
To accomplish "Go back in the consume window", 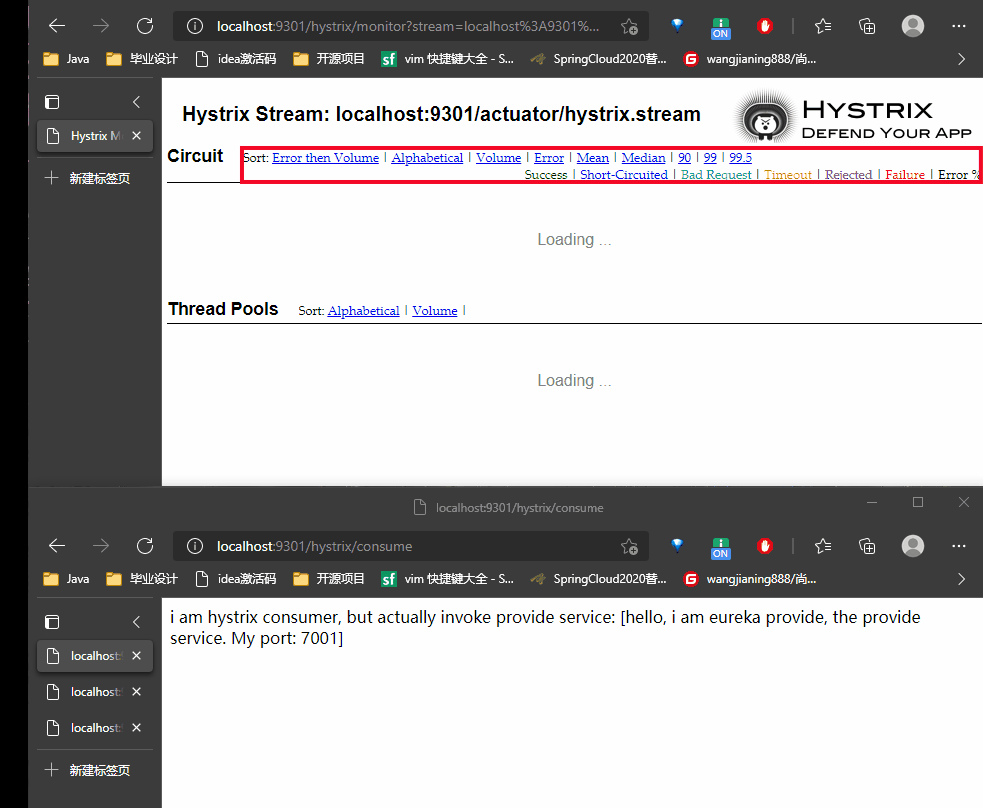I will [57, 546].
